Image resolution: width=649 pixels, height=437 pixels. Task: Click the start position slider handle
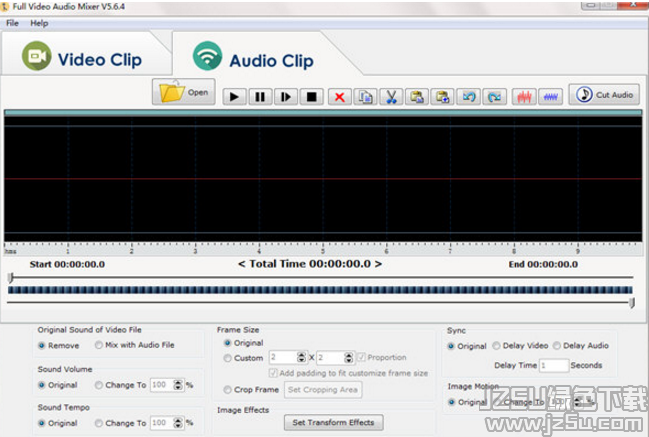[x=11, y=278]
